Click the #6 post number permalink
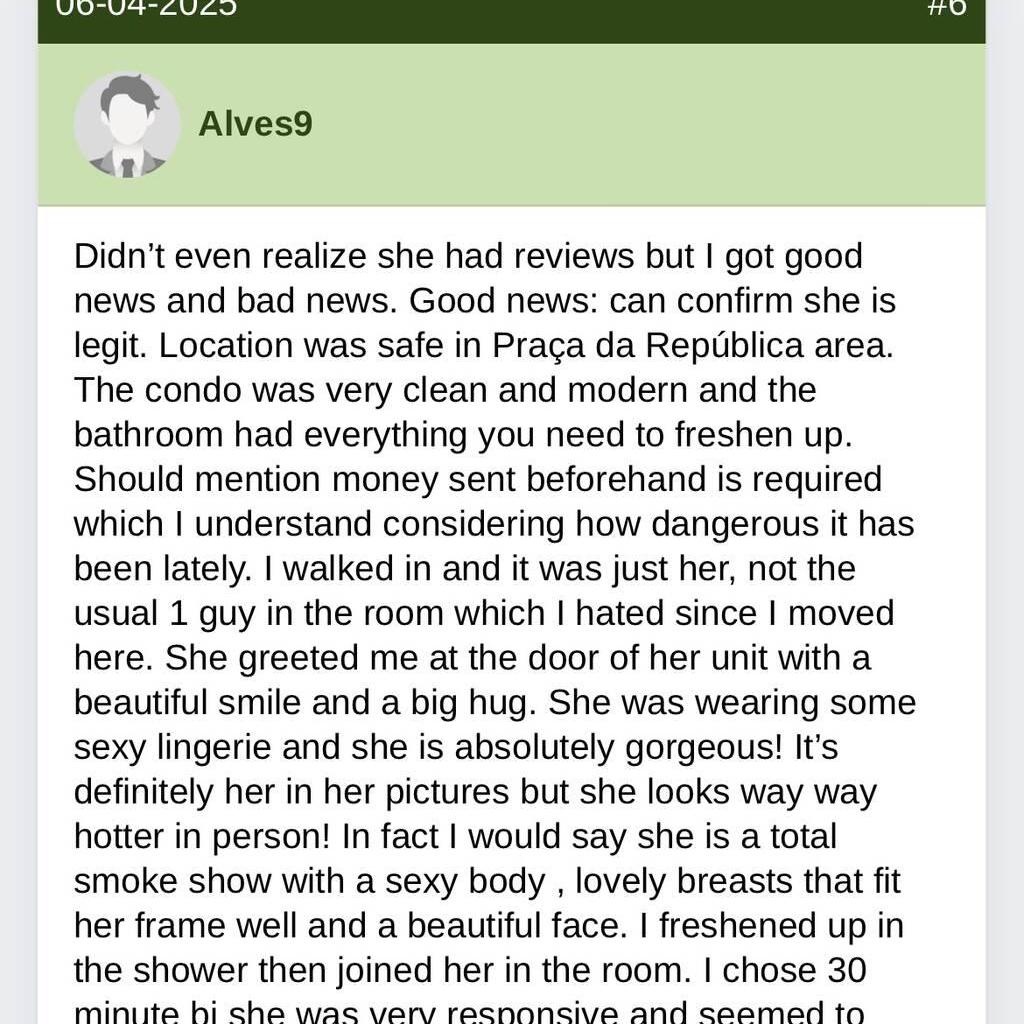 (x=946, y=8)
